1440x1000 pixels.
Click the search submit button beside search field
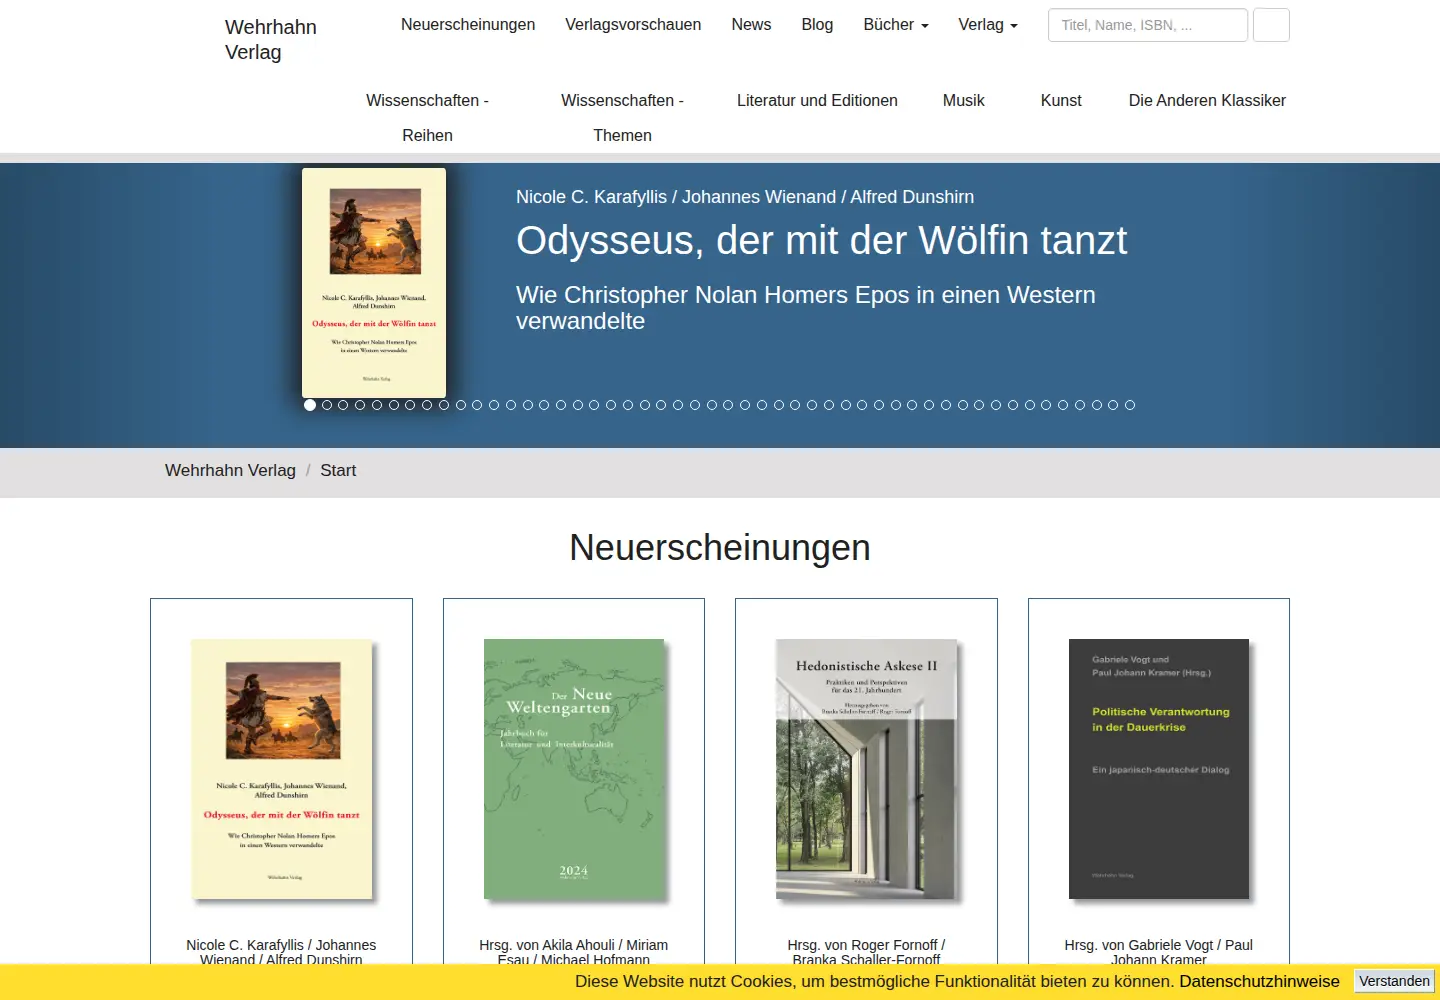[x=1271, y=25]
